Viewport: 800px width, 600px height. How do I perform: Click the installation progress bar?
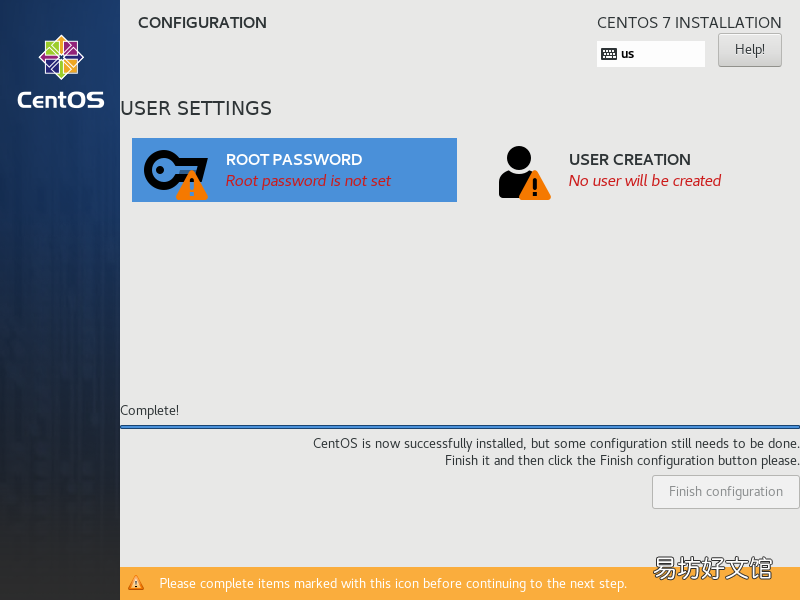[x=460, y=427]
